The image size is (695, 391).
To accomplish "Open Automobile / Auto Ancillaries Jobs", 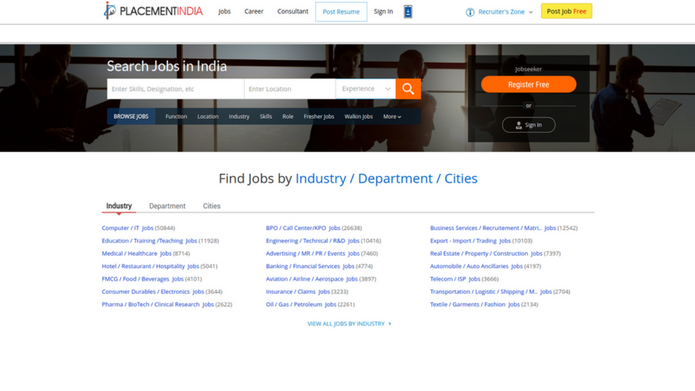I will pos(476,266).
